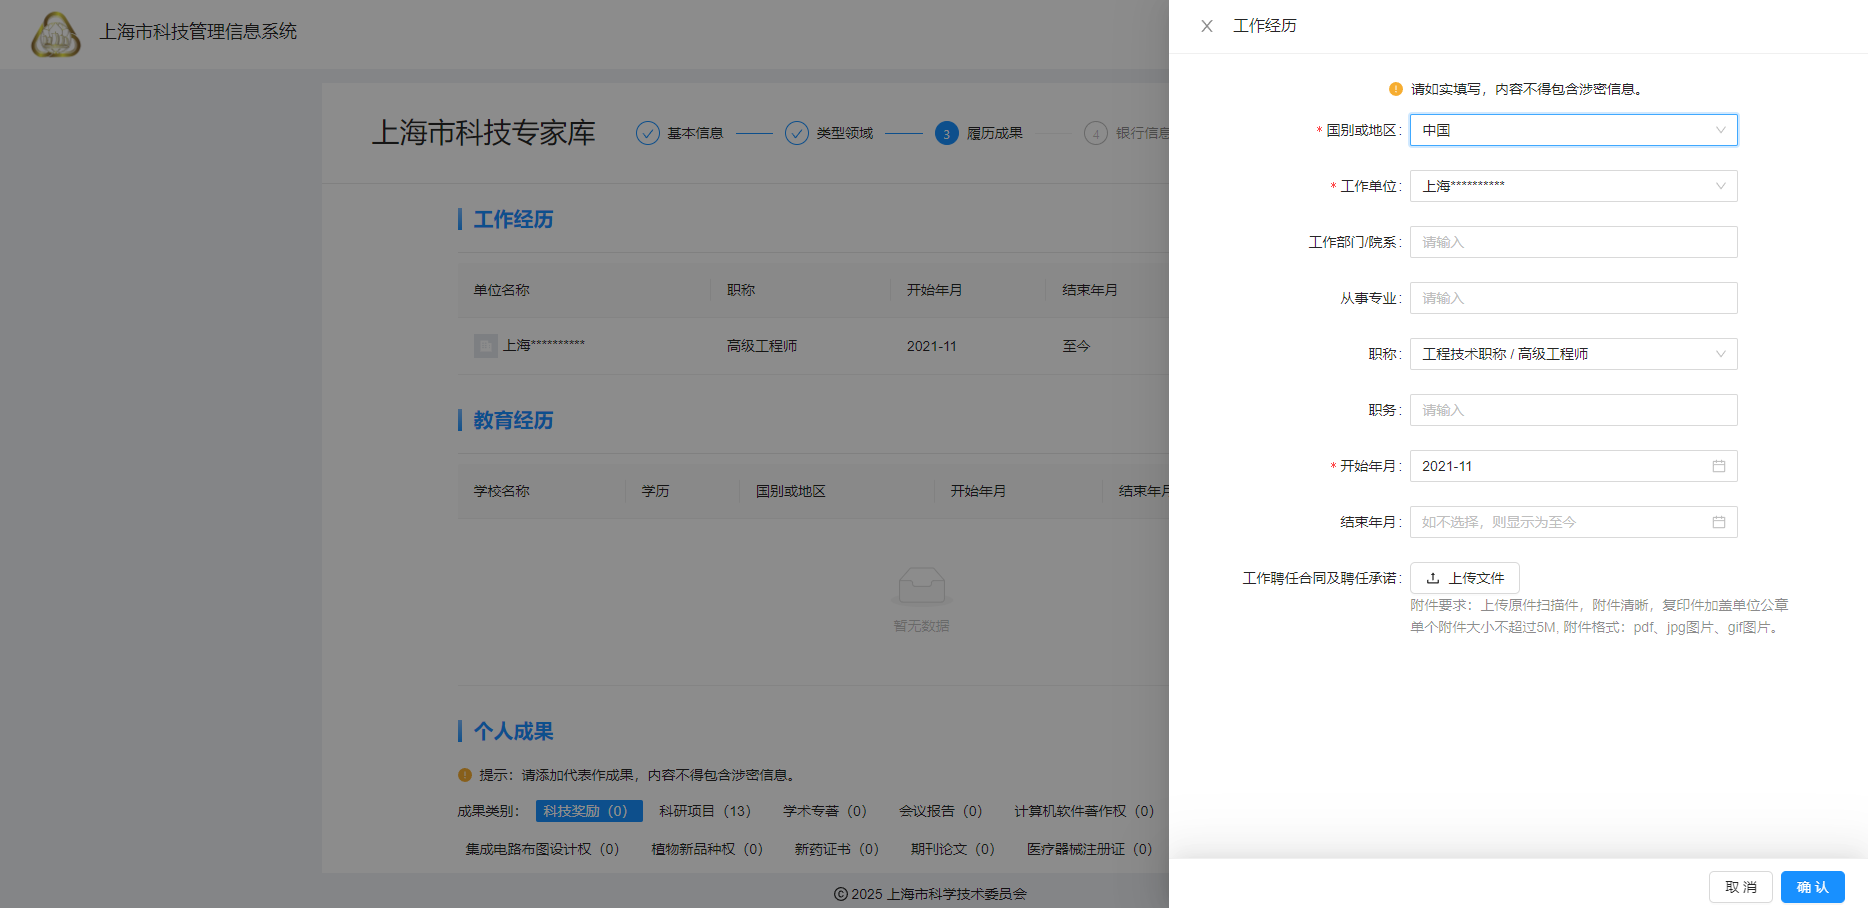Expand the 工作单位 dropdown
This screenshot has height=908, width=1868.
coord(1573,186)
